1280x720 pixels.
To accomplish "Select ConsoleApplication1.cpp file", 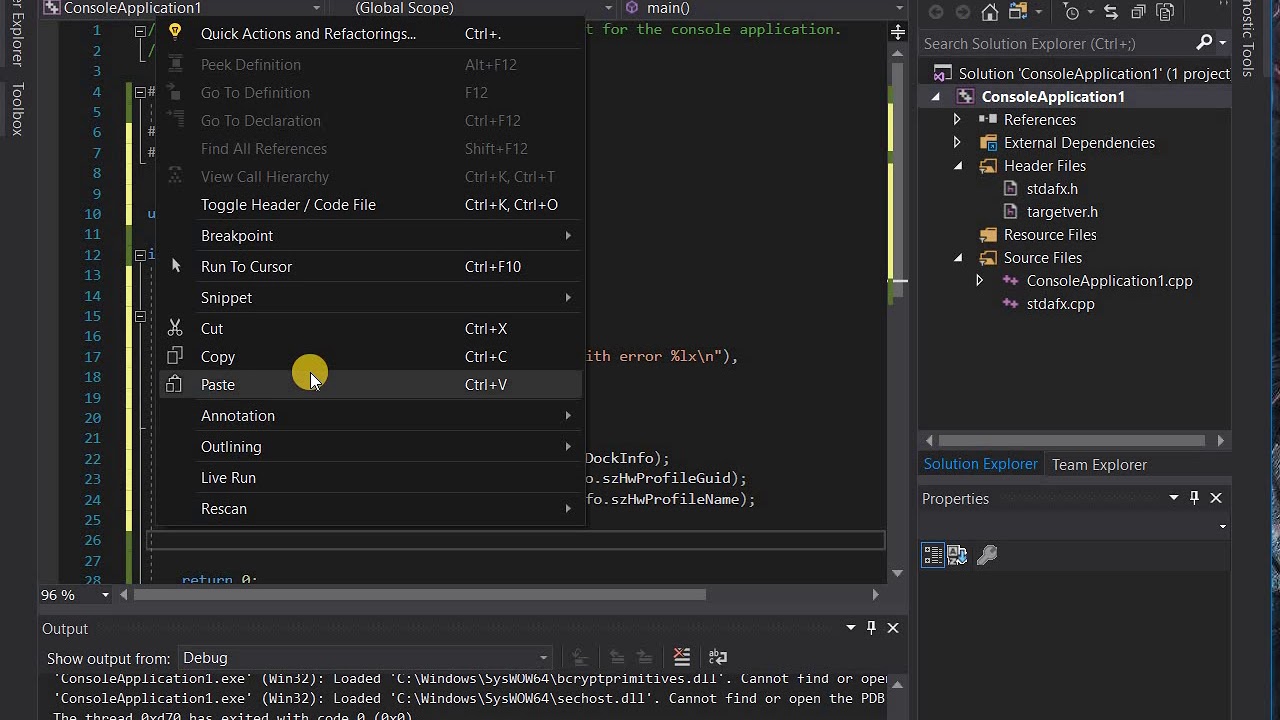I will (1109, 280).
